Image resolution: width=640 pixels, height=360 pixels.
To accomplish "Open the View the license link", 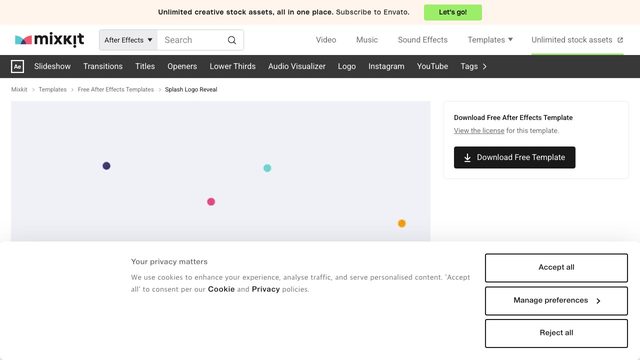I will point(479,131).
